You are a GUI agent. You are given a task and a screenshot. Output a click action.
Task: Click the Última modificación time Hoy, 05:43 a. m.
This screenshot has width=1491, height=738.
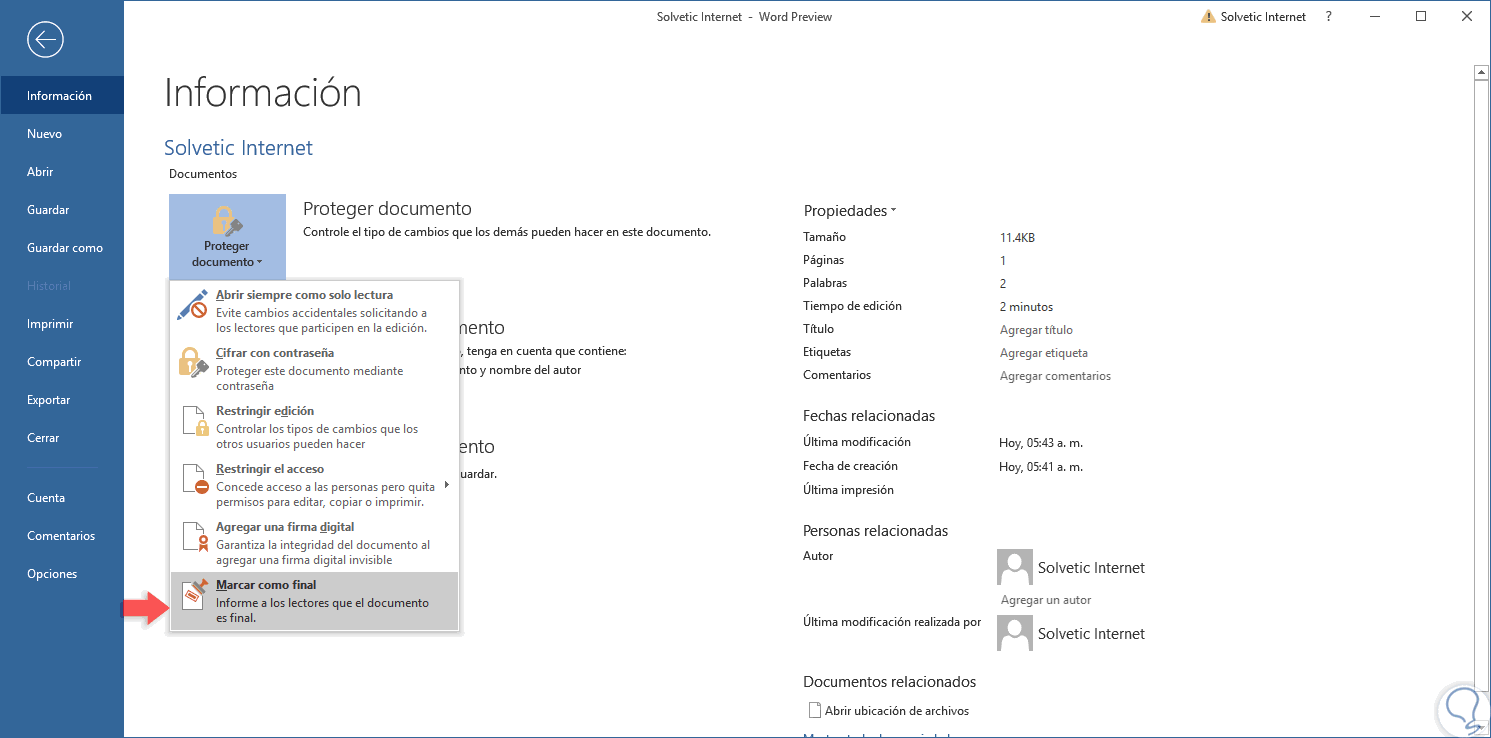pos(1041,442)
